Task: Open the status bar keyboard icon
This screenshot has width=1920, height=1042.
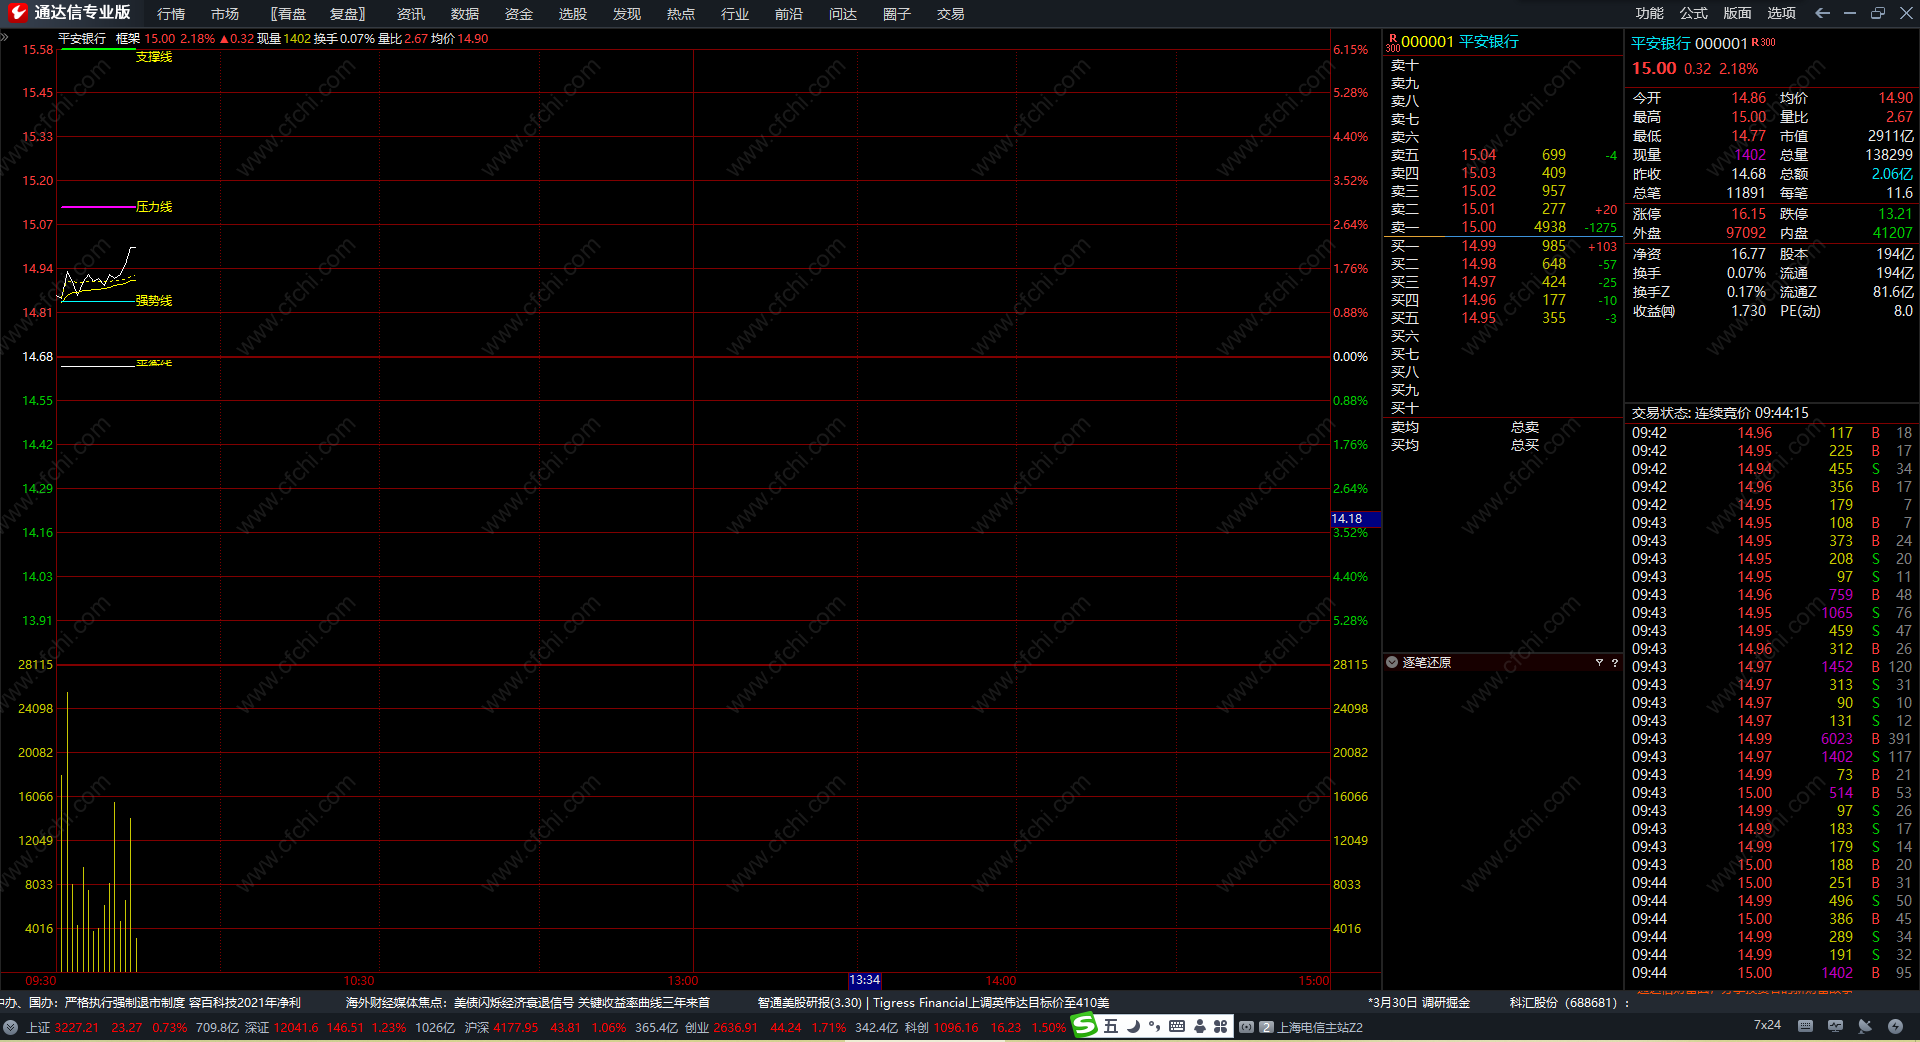Action: pyautogui.click(x=1806, y=1026)
